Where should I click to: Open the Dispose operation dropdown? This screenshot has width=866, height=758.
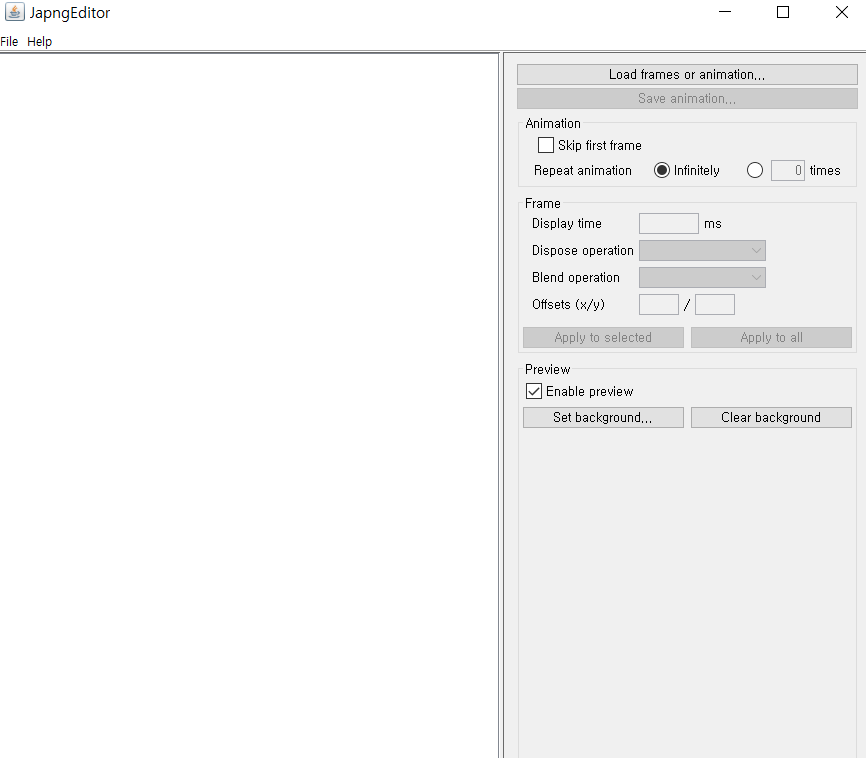click(702, 250)
